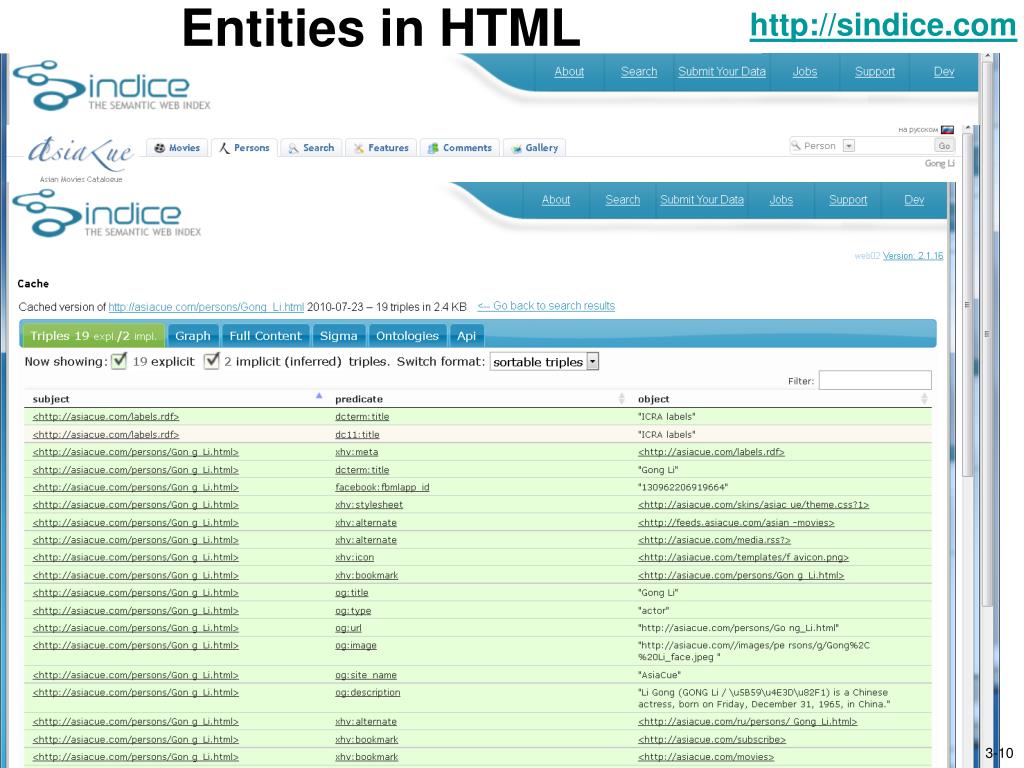The width and height of the screenshot is (1024, 768).
Task: Select the "AsiaCue" object value
Action: (660, 675)
